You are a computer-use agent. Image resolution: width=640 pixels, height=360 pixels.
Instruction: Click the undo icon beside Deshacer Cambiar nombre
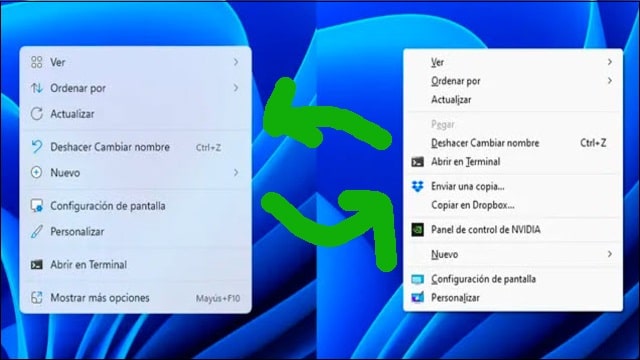coord(37,147)
